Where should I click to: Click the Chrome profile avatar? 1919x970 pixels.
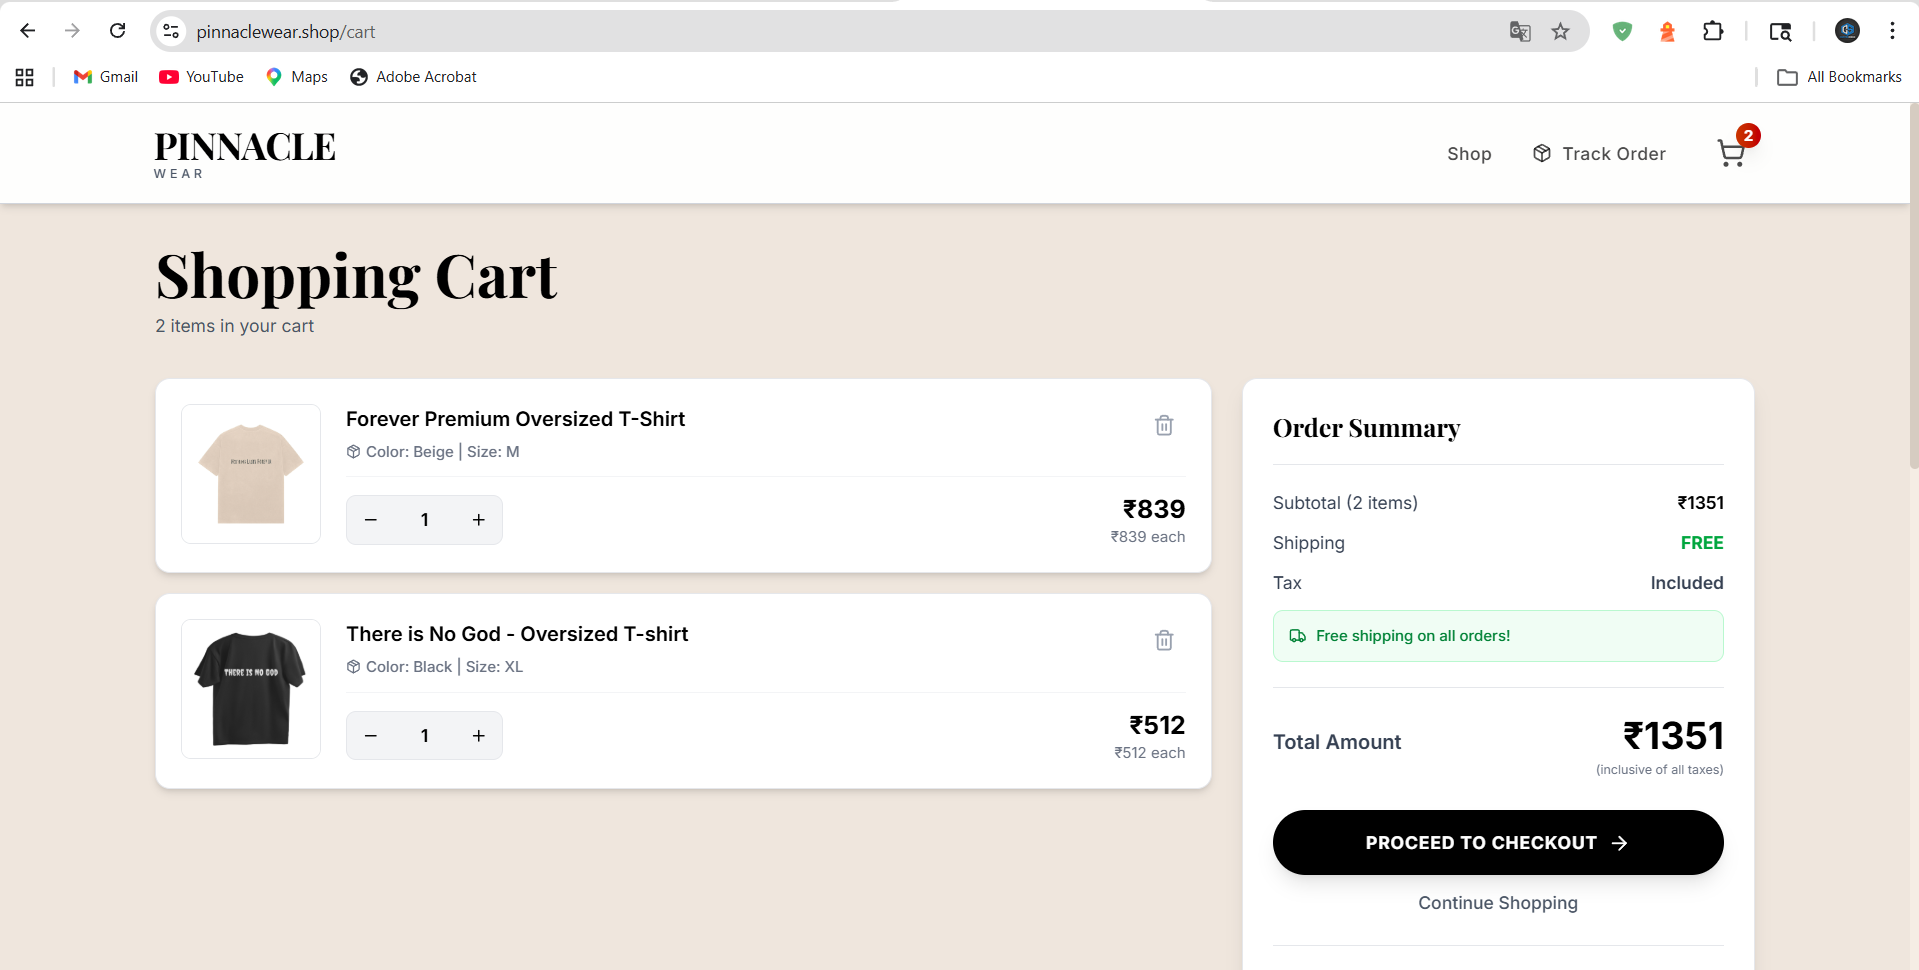point(1846,30)
